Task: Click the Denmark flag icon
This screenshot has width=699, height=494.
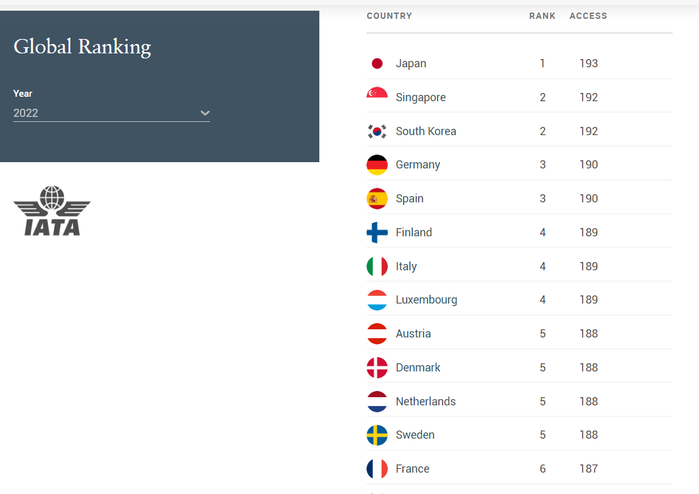Action: pyautogui.click(x=377, y=367)
